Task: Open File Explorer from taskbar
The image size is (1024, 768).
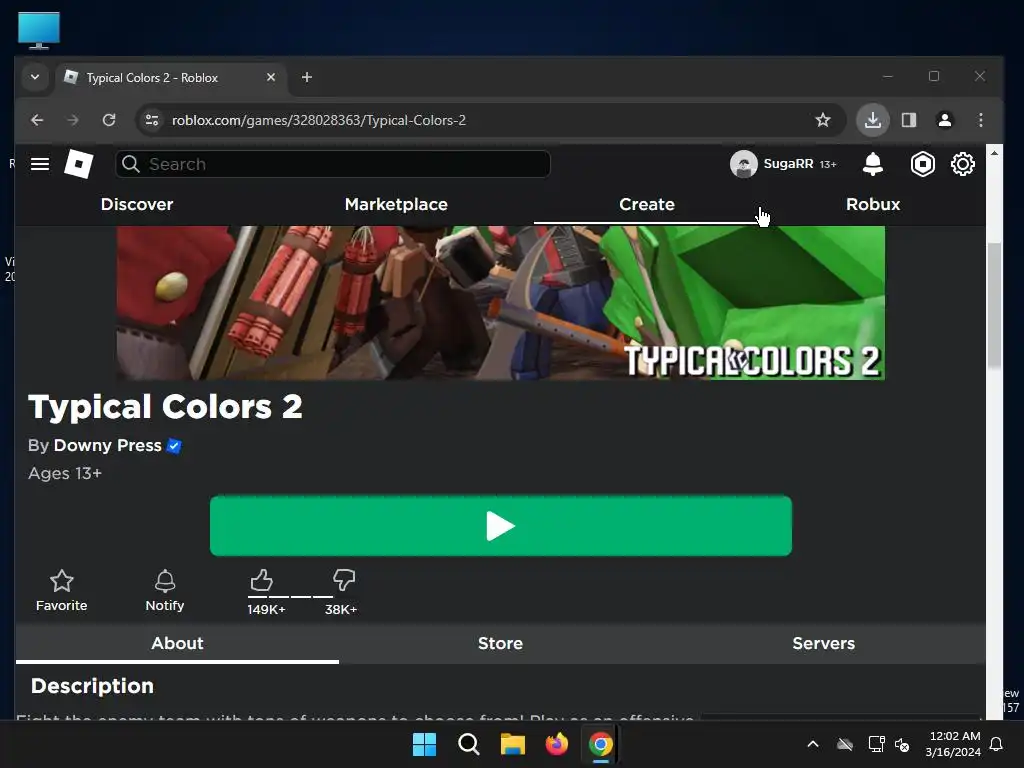Action: click(x=513, y=744)
